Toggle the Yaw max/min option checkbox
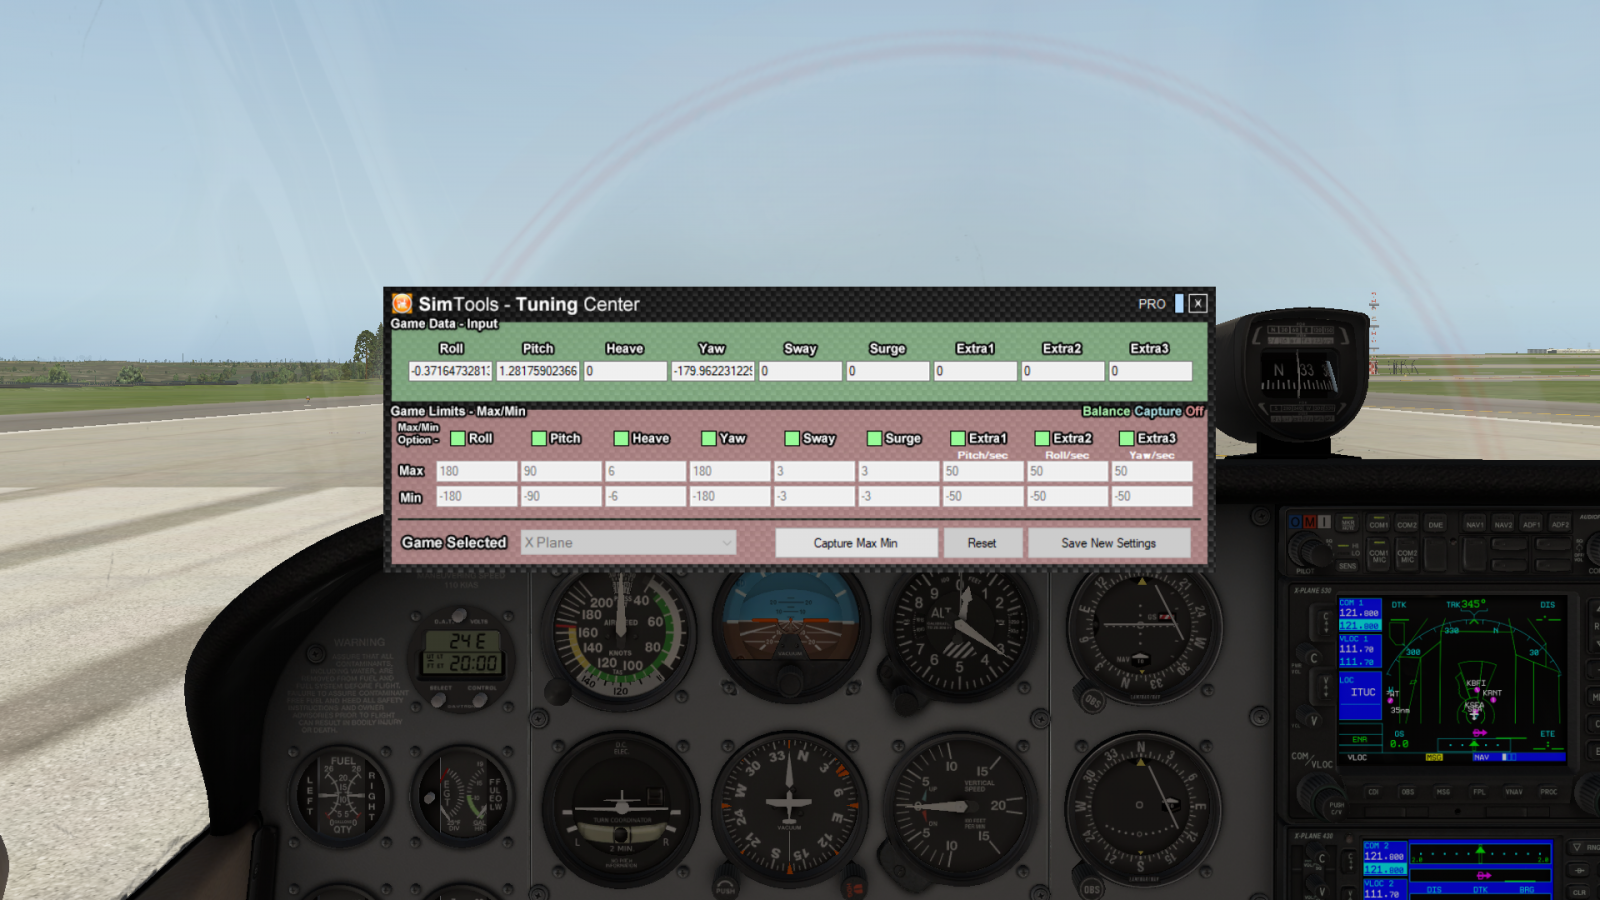 pos(709,438)
